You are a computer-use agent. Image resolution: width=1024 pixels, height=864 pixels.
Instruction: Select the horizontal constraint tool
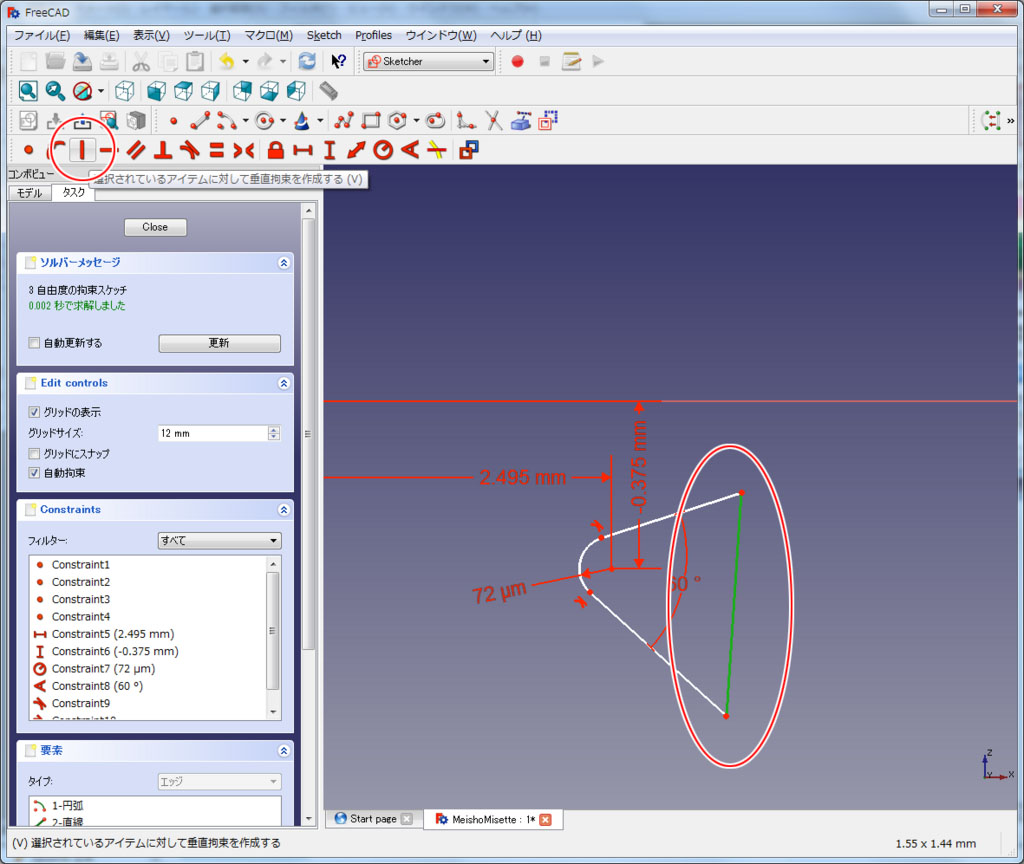tap(106, 150)
